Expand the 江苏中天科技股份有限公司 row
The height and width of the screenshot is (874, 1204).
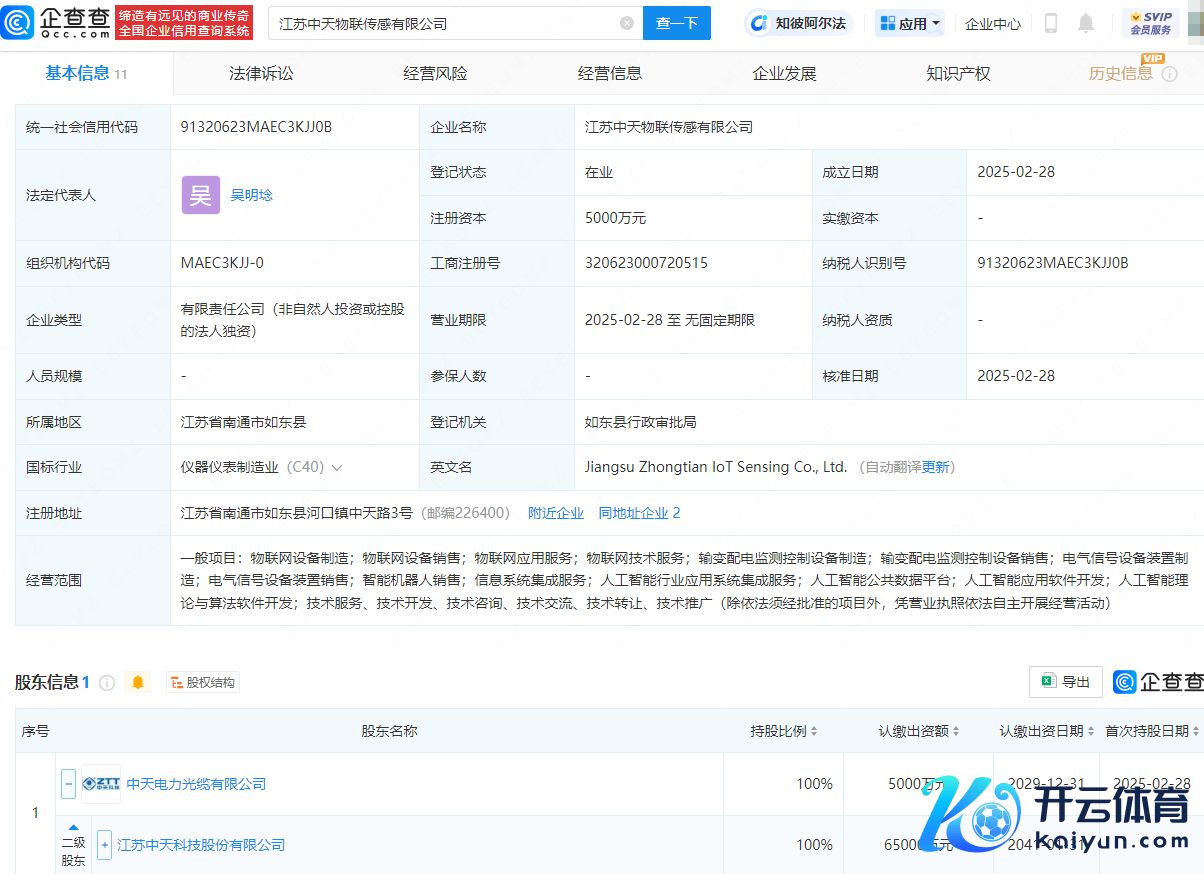(104, 845)
